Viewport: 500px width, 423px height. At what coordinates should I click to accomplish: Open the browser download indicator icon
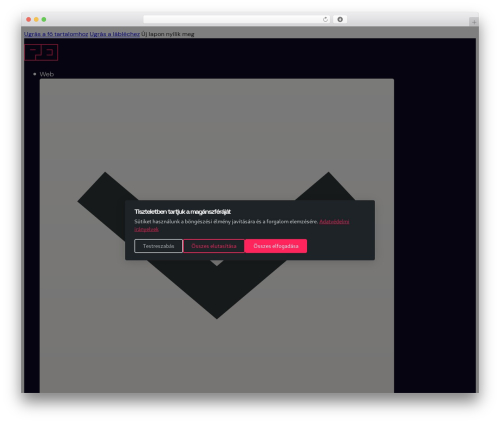tap(340, 19)
